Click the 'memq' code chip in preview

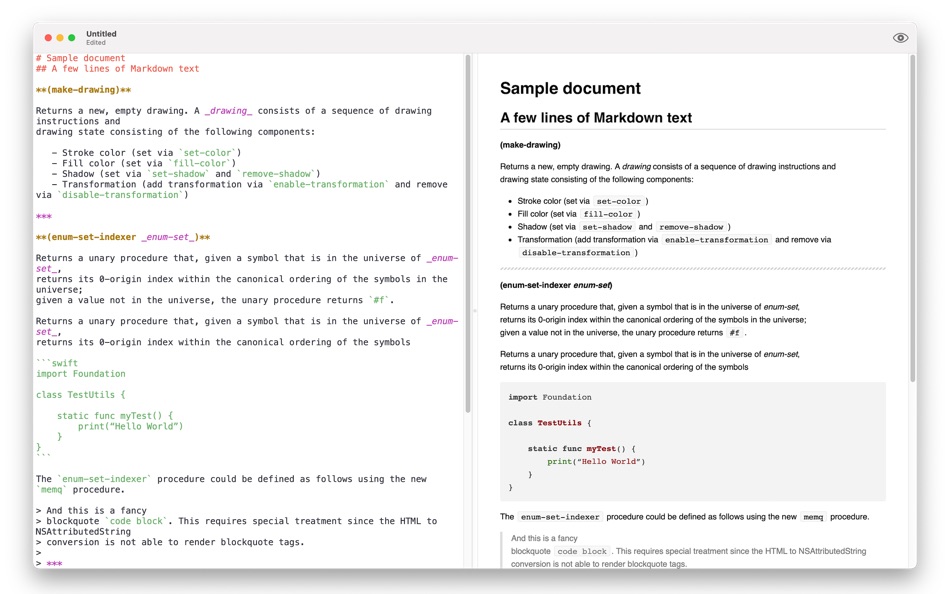(x=813, y=517)
